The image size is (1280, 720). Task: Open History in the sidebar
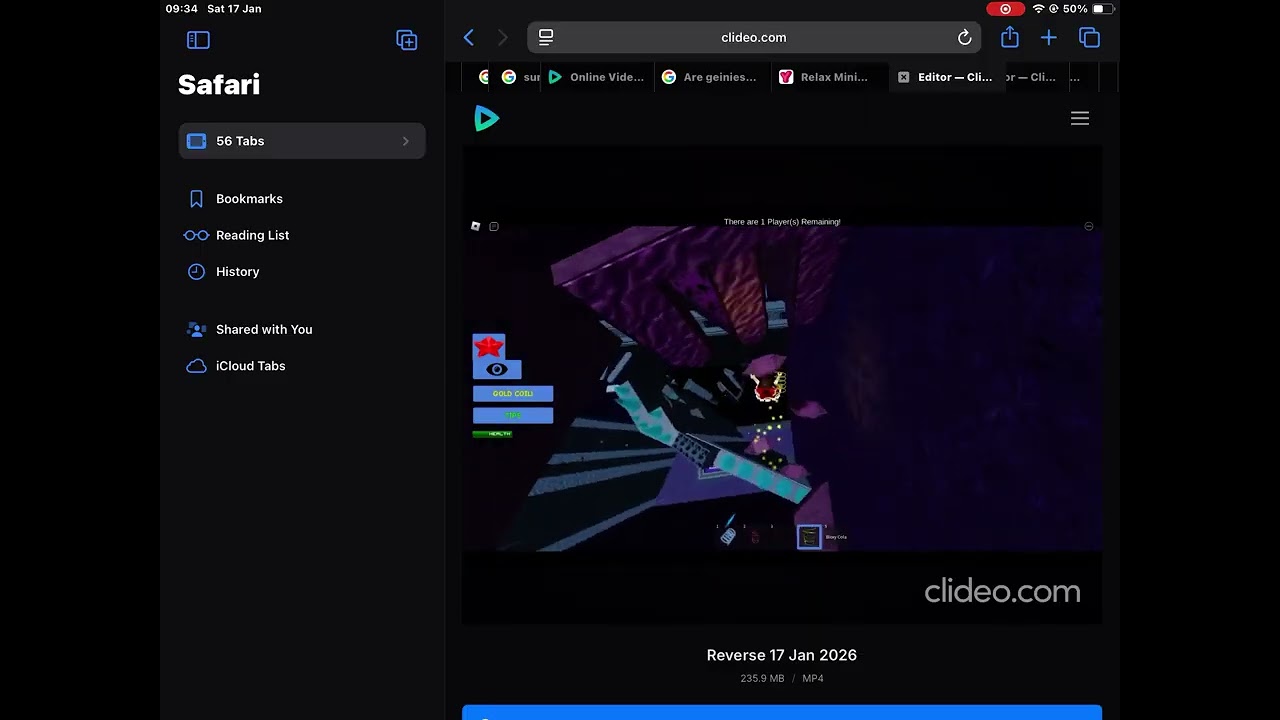click(237, 272)
